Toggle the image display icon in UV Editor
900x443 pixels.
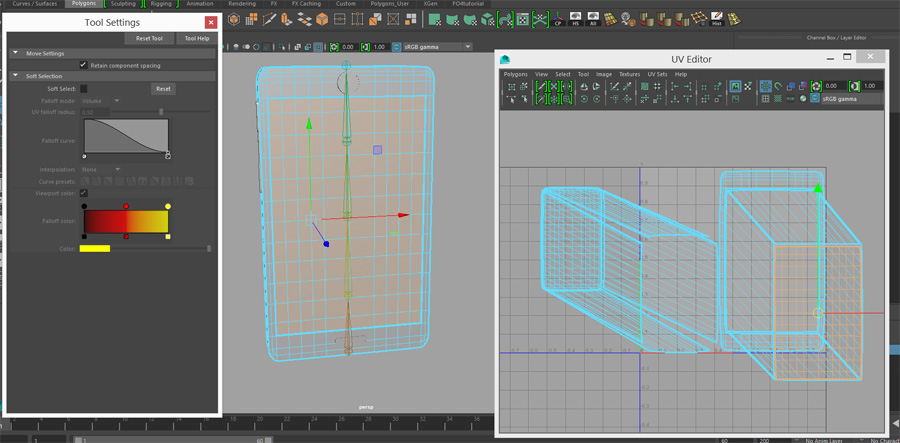734,87
